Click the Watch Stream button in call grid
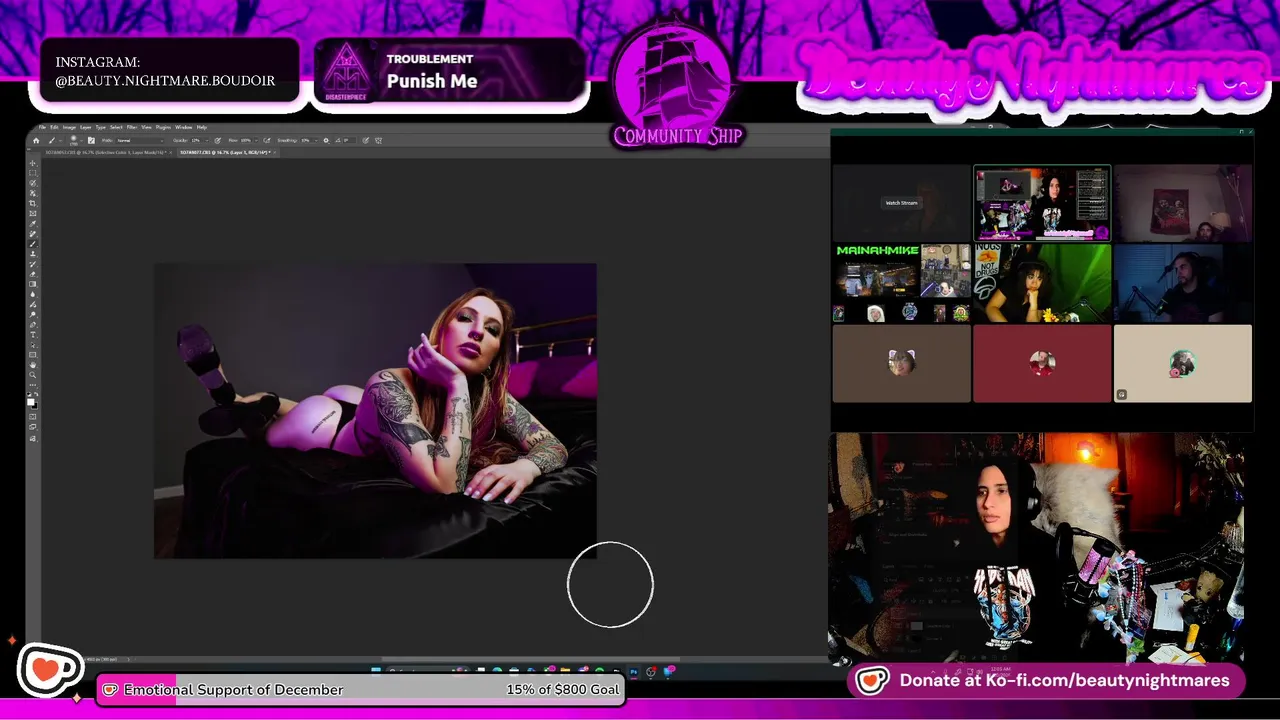 click(901, 203)
